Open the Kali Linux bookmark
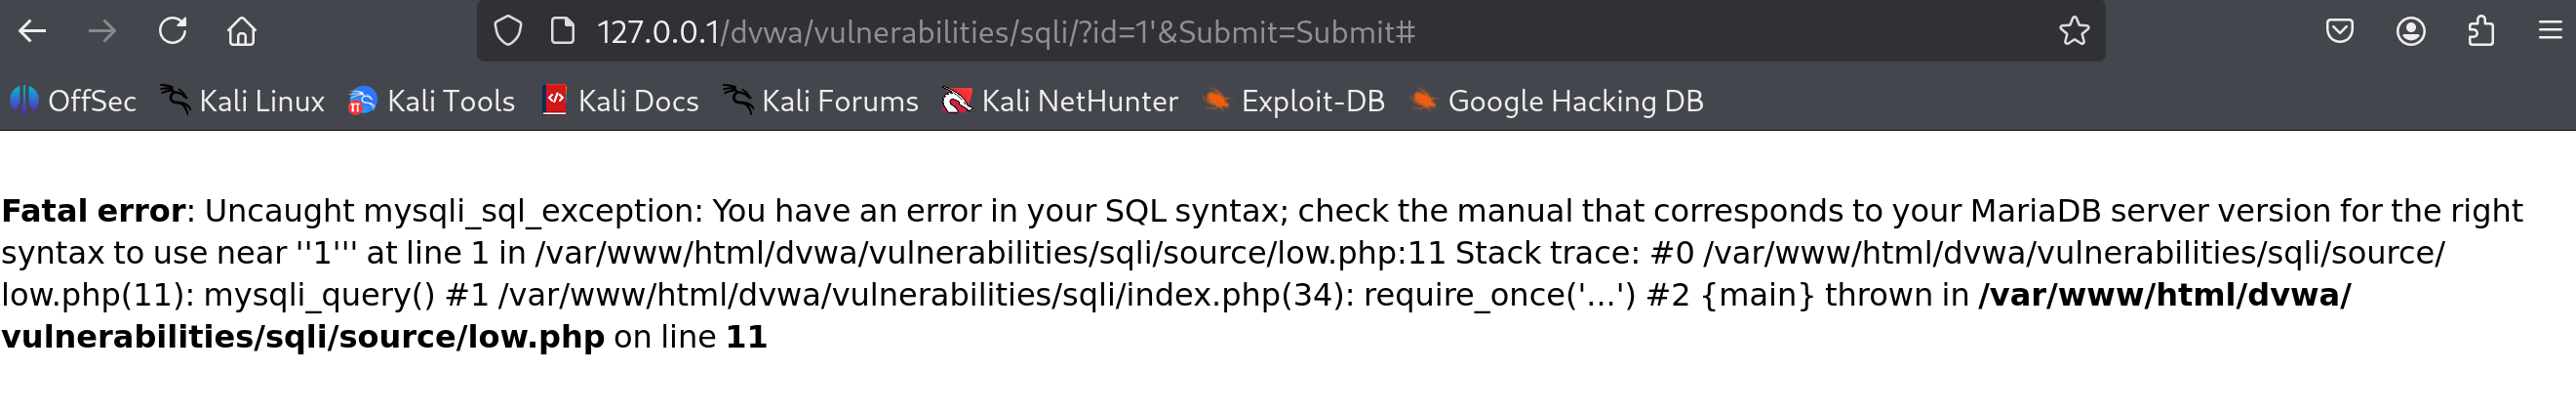Image resolution: width=2576 pixels, height=412 pixels. pyautogui.click(x=243, y=101)
